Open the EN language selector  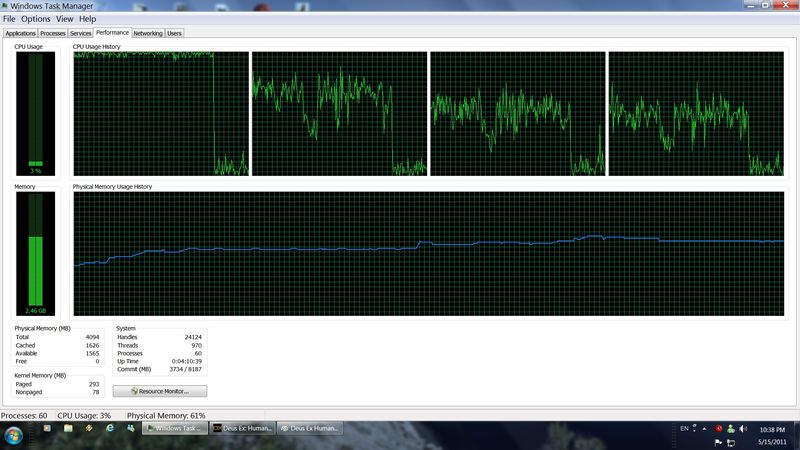tap(684, 428)
